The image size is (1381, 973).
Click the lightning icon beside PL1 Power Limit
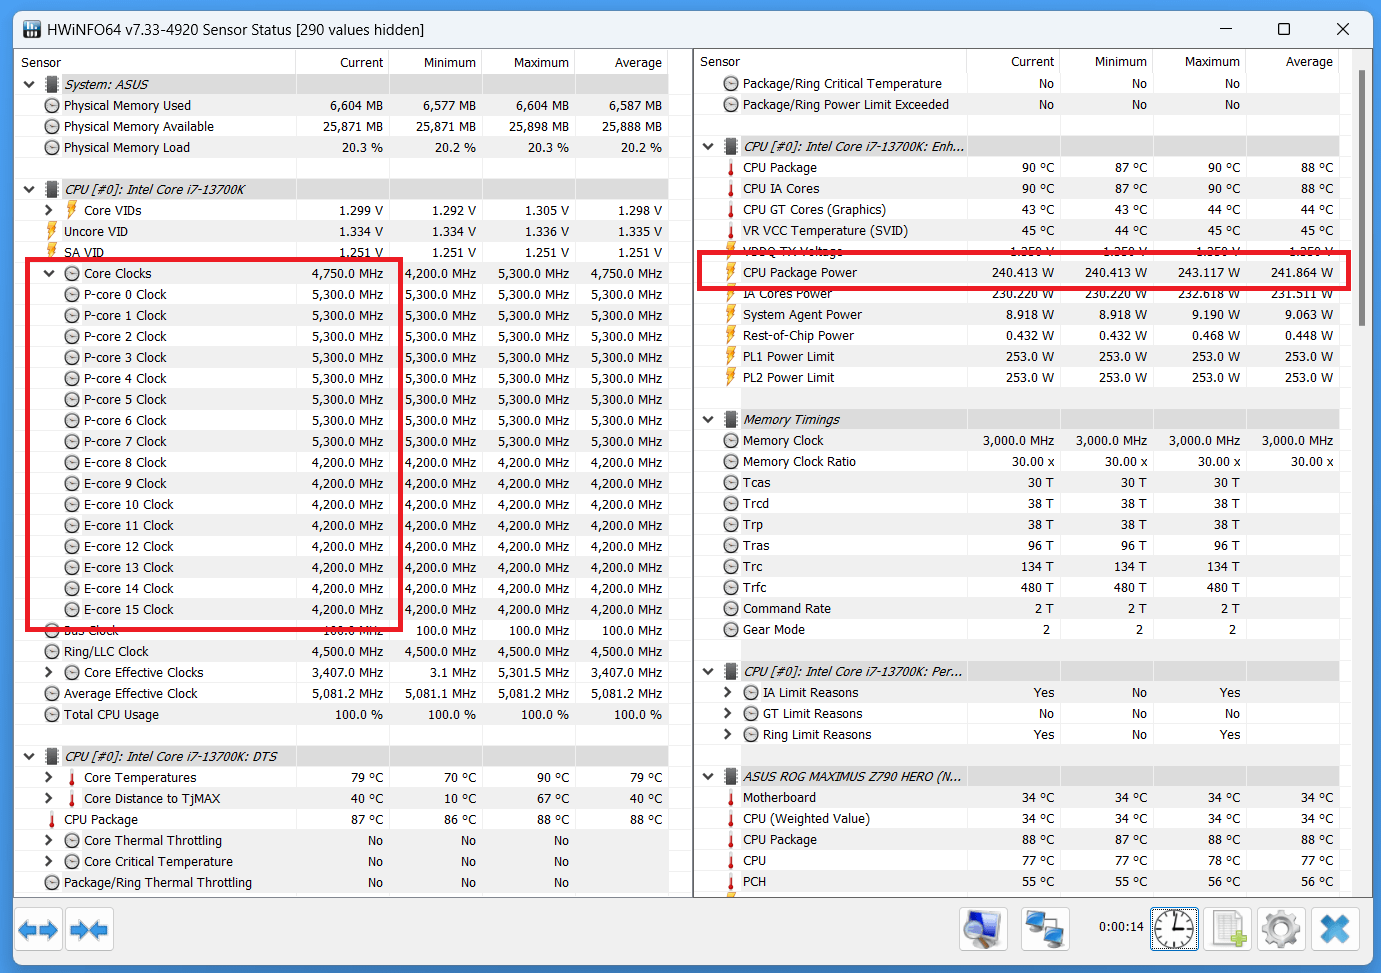click(x=731, y=357)
